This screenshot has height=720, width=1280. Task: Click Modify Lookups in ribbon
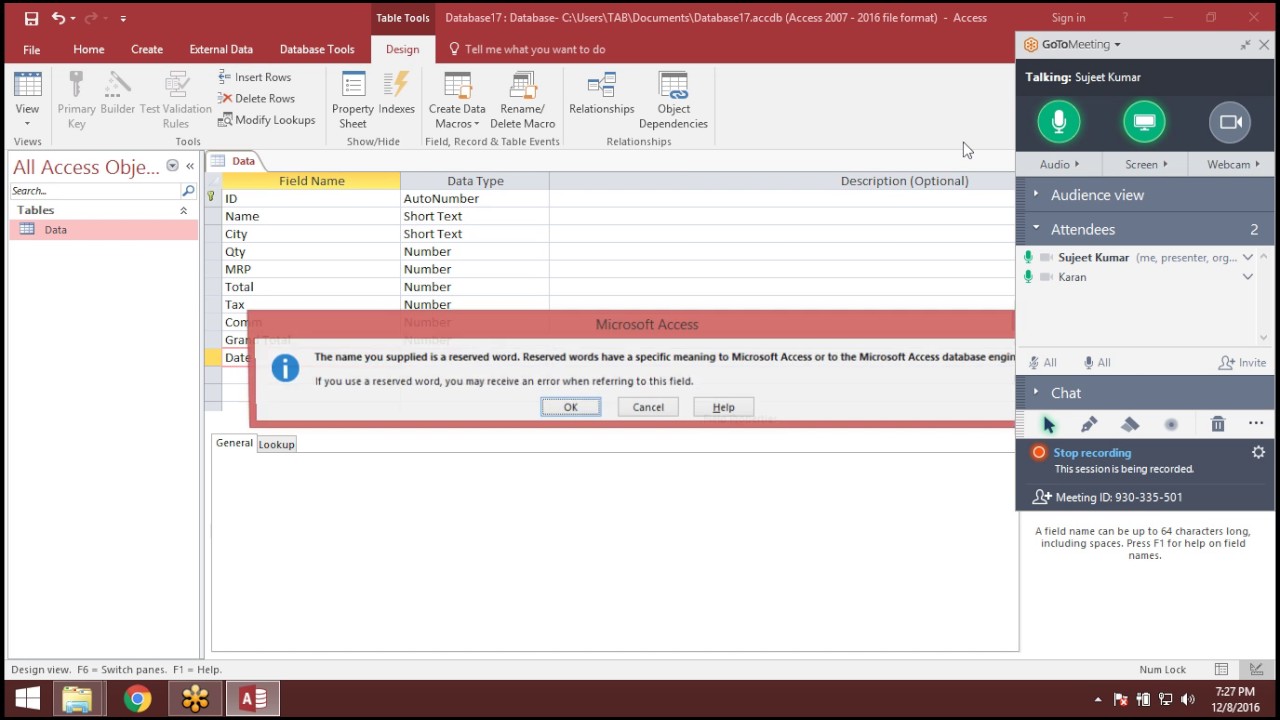coord(266,120)
